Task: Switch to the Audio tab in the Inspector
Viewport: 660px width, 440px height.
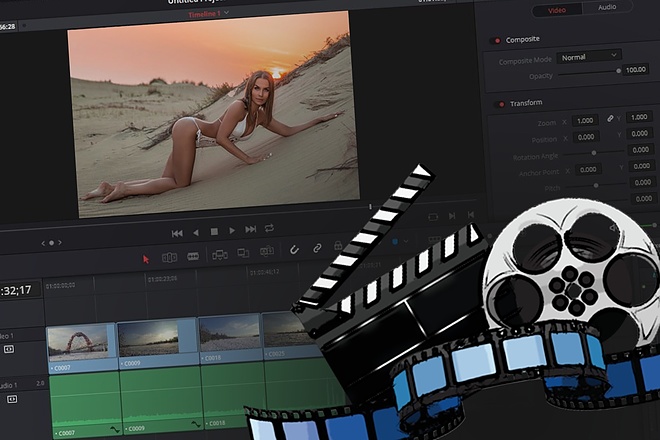Action: (x=607, y=7)
